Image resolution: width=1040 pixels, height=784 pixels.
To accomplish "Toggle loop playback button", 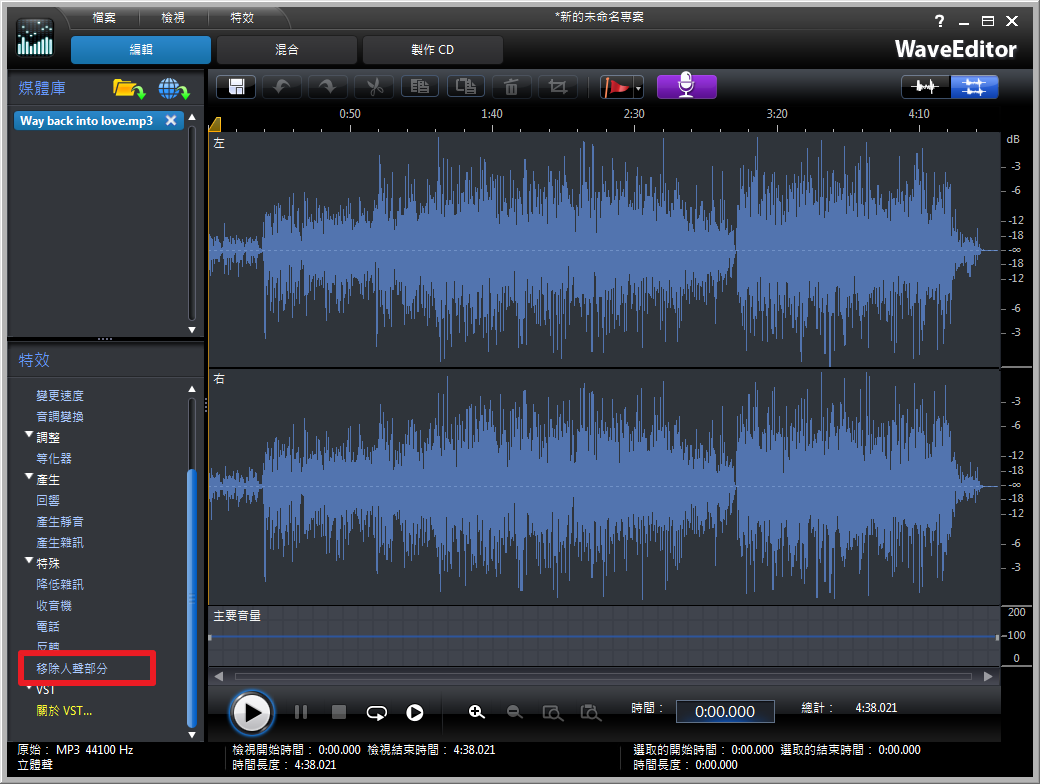I will (x=376, y=713).
